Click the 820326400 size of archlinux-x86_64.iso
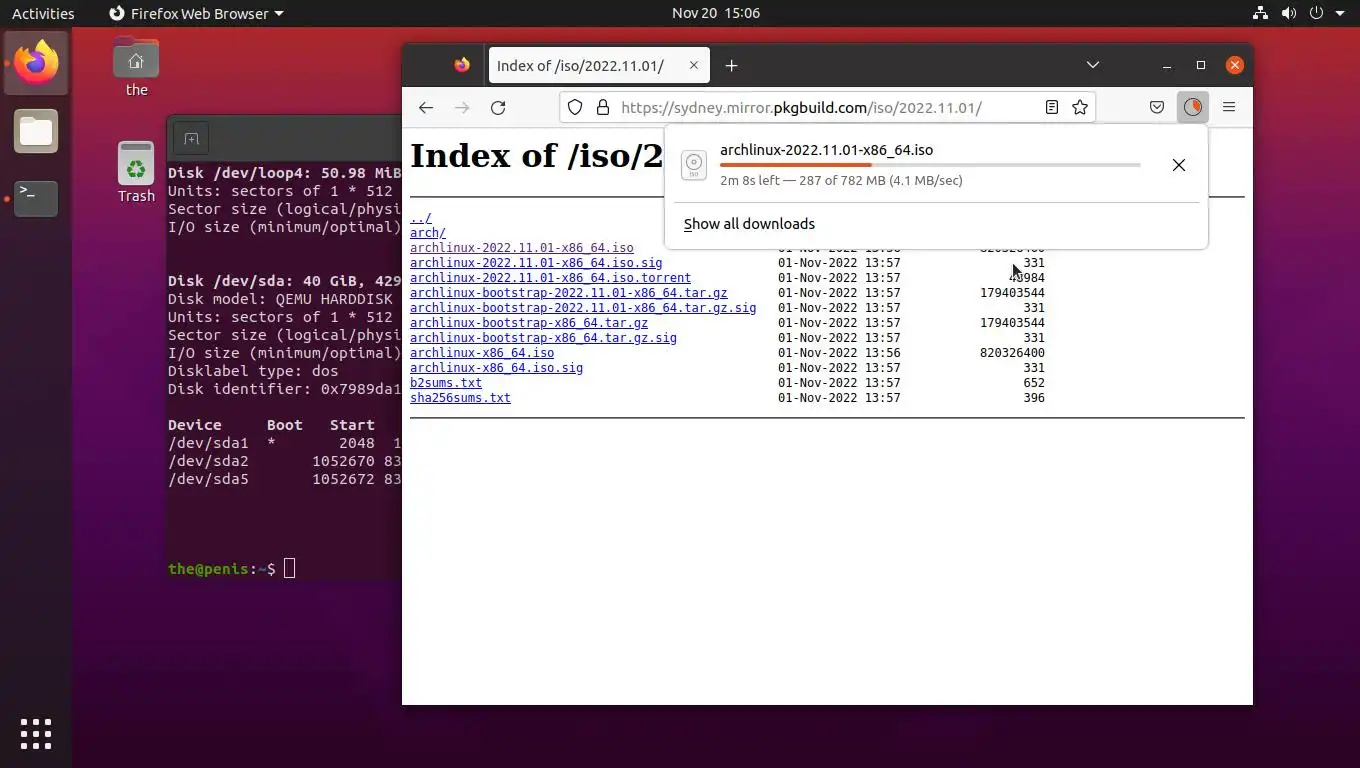Screen dimensions: 1360x768 [x=1012, y=352]
